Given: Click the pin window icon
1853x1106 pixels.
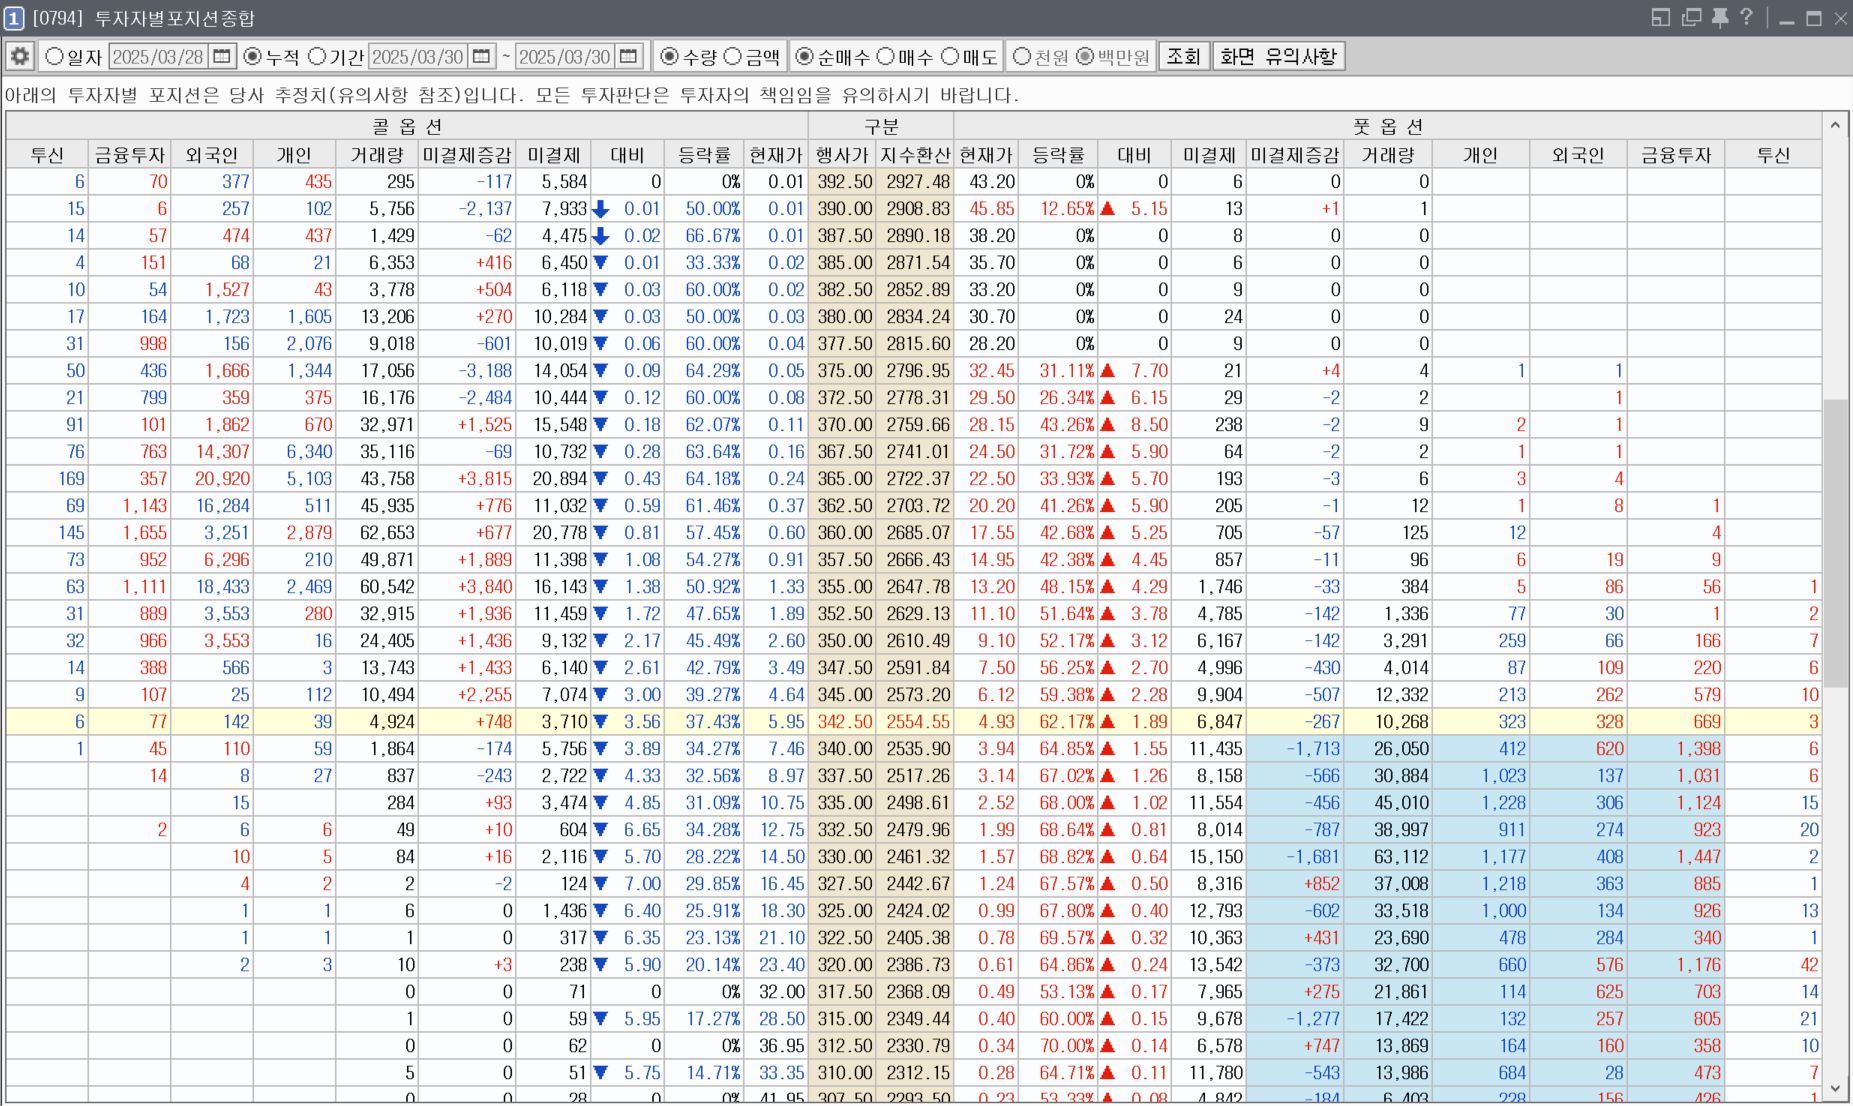Looking at the screenshot, I should (x=1720, y=18).
